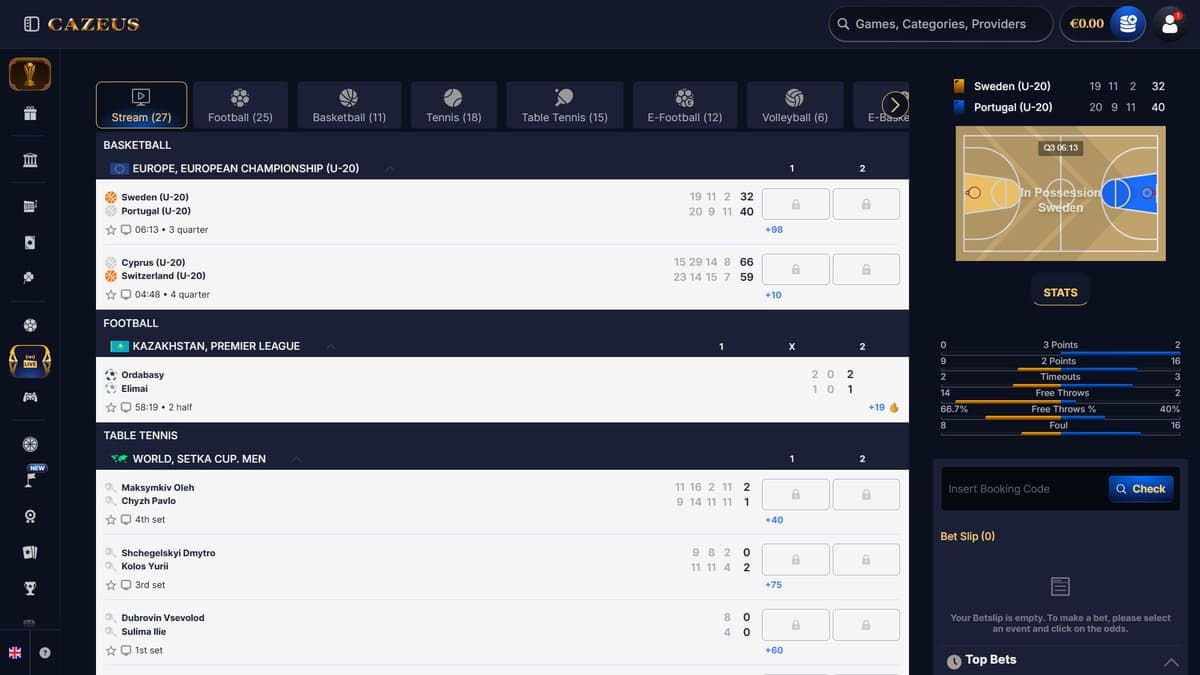Click the Check booking code button
Image resolution: width=1200 pixels, height=675 pixels.
(1140, 489)
